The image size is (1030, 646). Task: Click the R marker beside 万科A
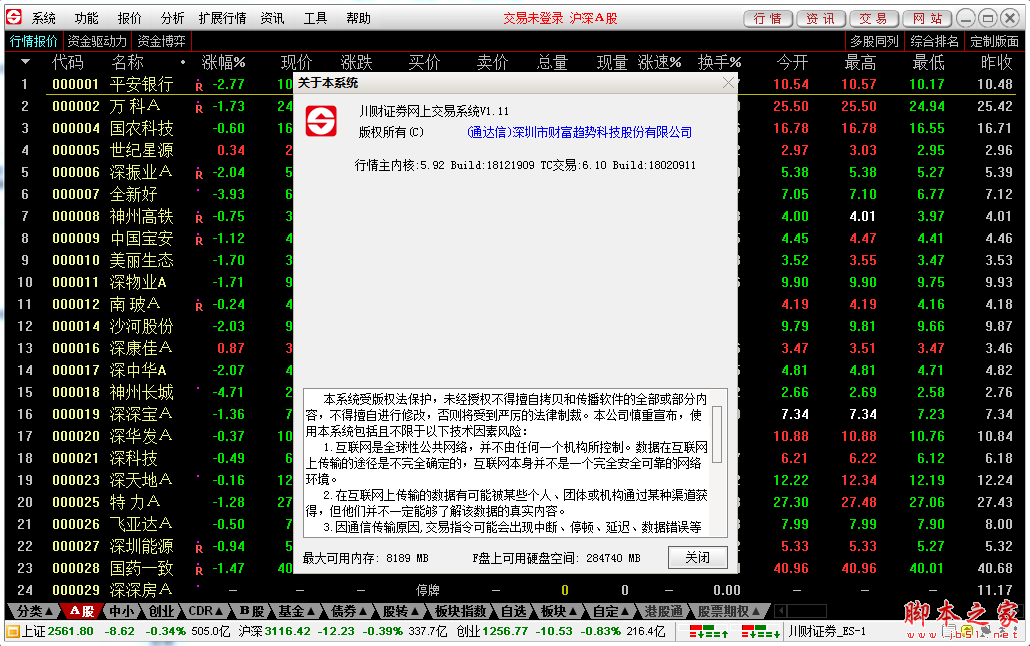tap(199, 108)
